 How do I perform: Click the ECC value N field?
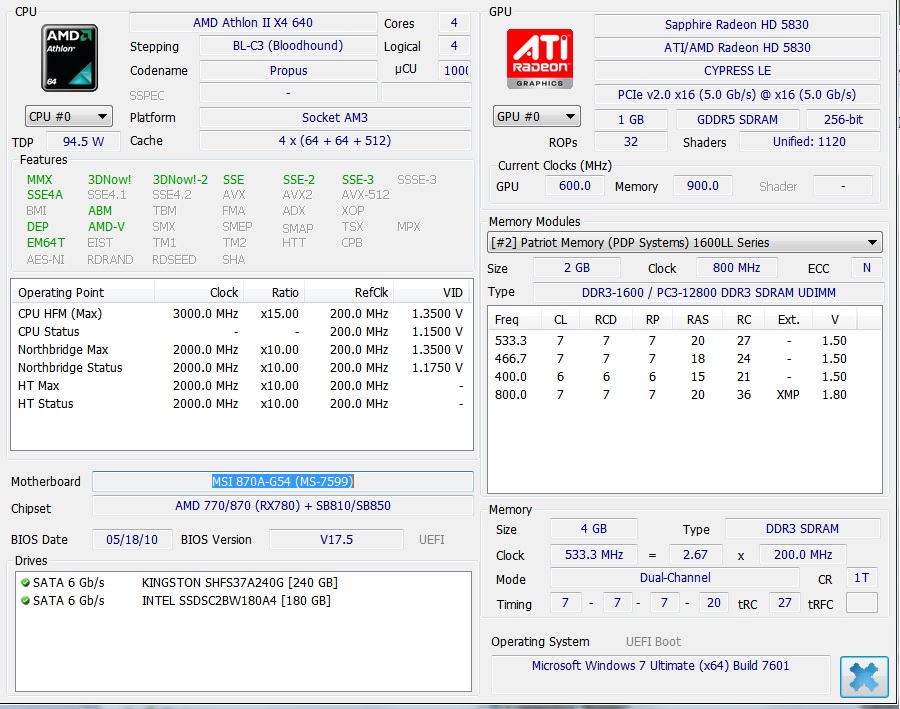(x=866, y=268)
